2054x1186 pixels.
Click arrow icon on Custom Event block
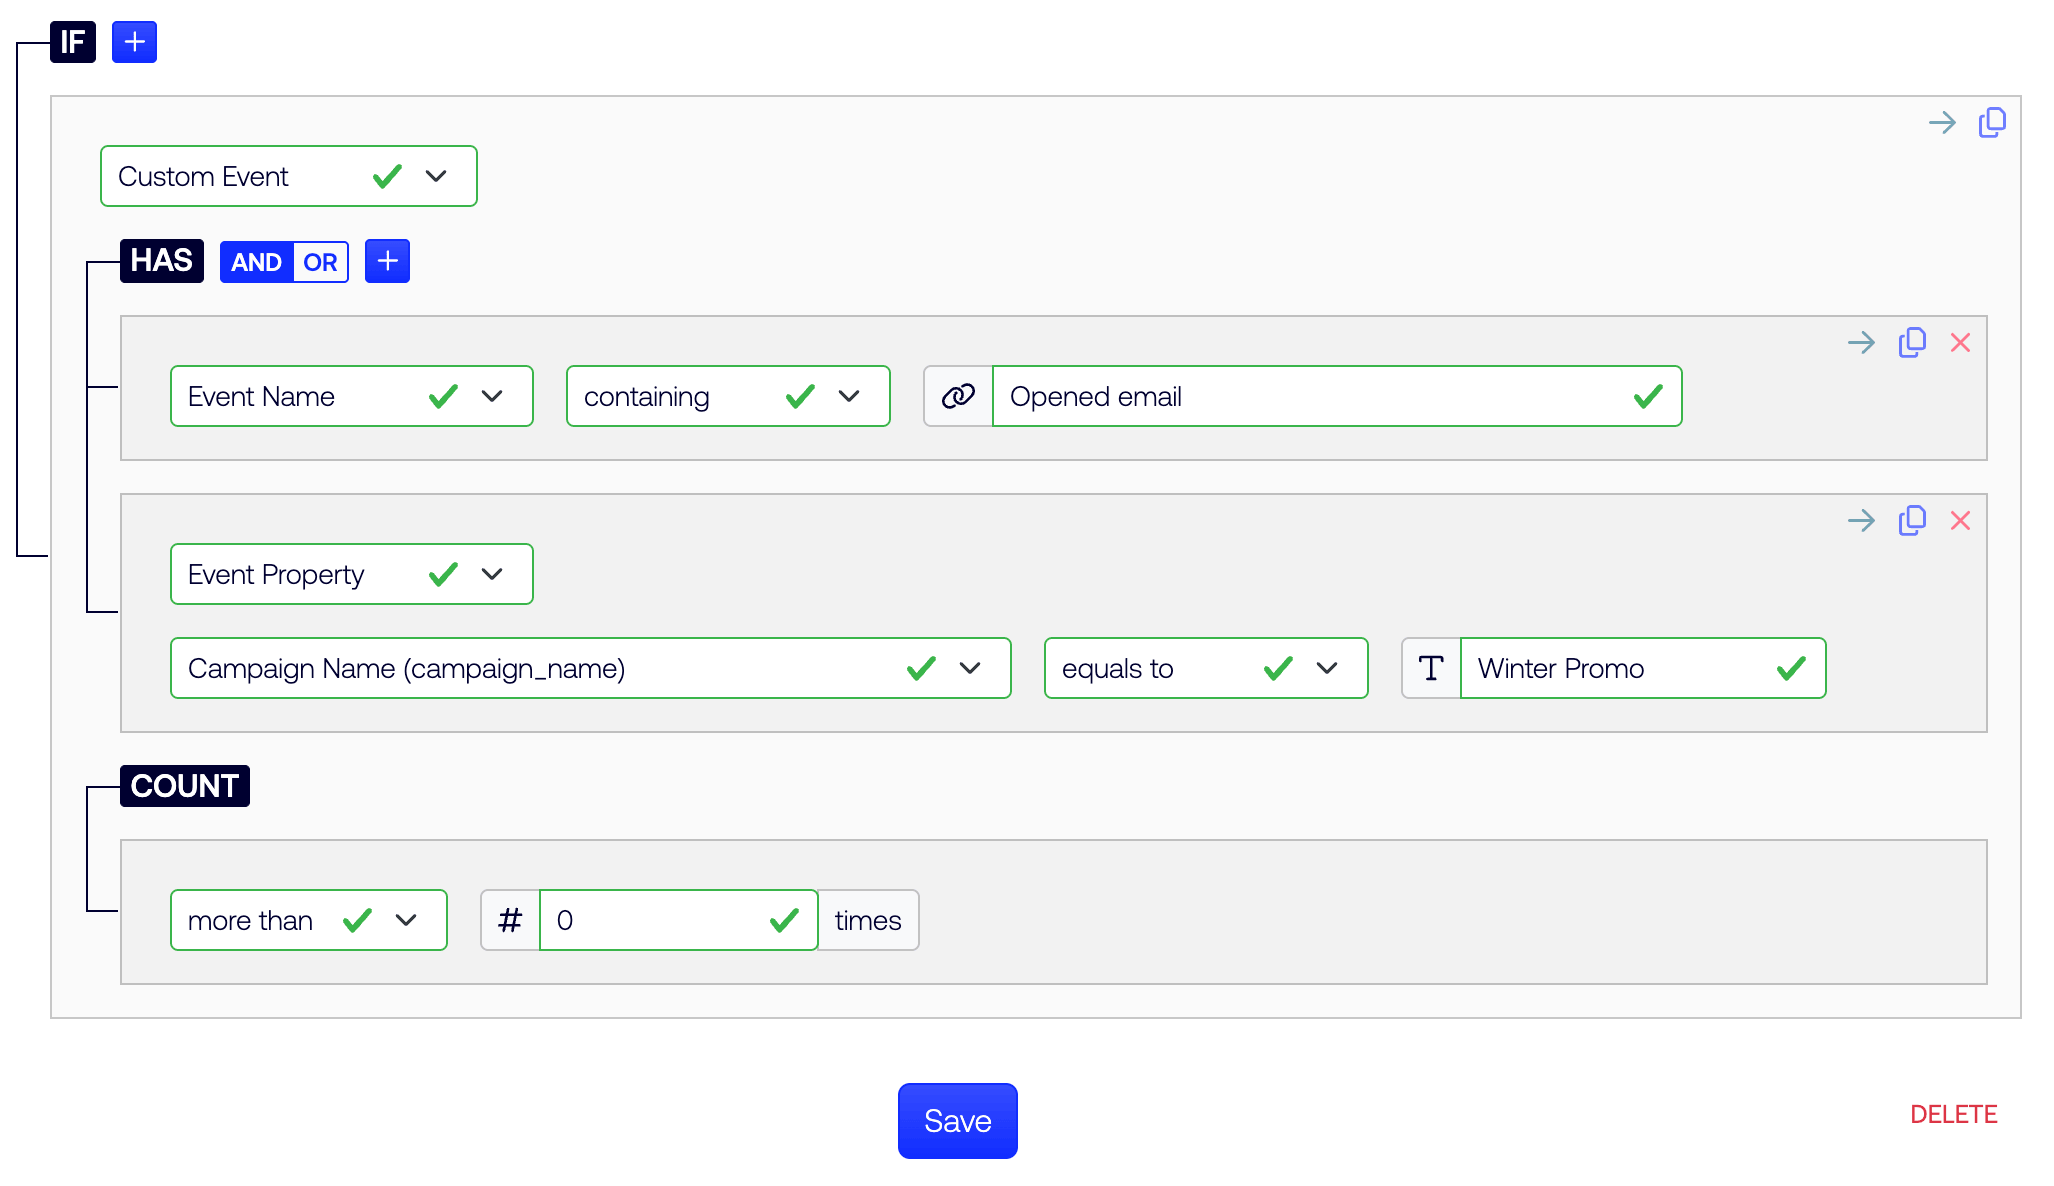[x=1942, y=123]
